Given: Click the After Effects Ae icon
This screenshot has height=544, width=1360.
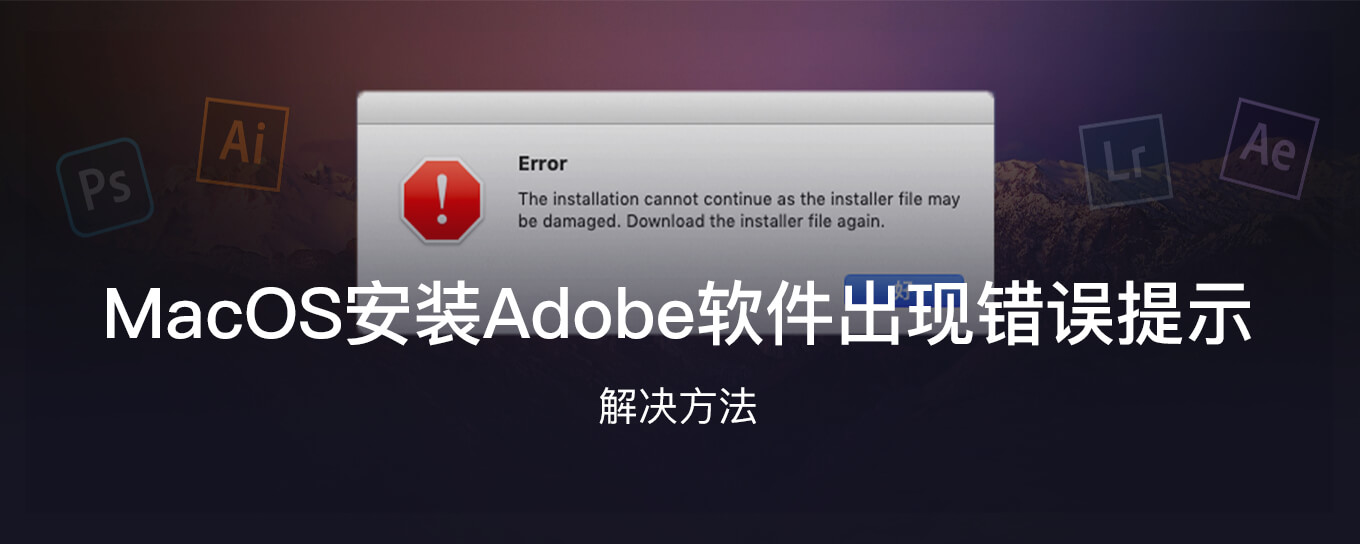Looking at the screenshot, I should pos(1268,147).
